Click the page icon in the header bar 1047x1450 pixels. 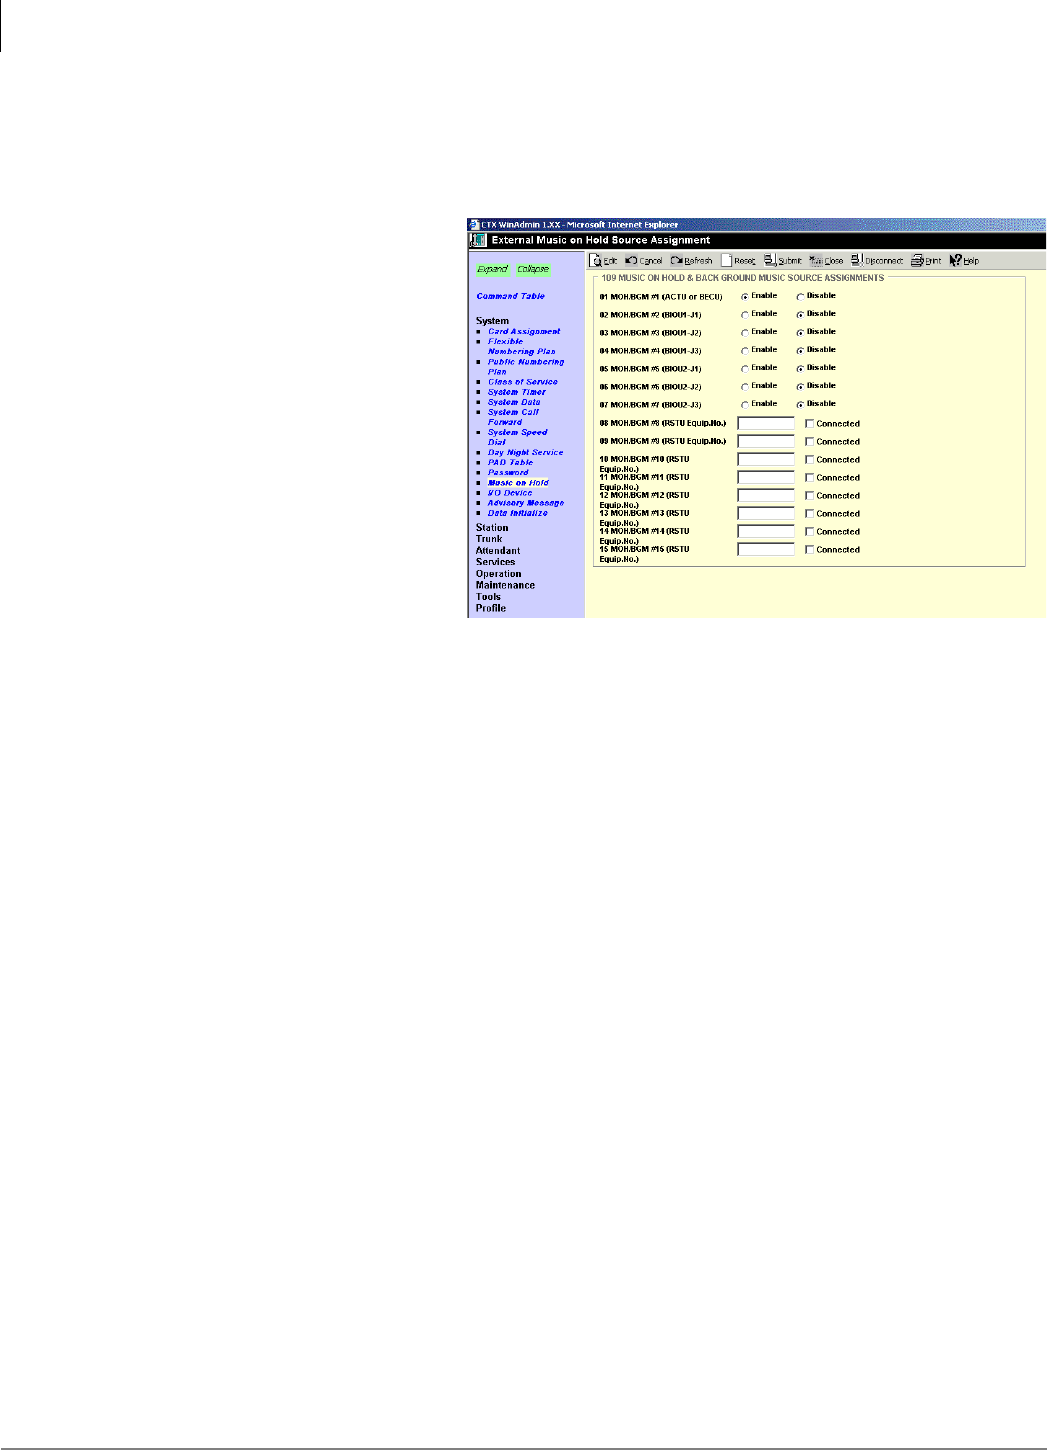478,240
